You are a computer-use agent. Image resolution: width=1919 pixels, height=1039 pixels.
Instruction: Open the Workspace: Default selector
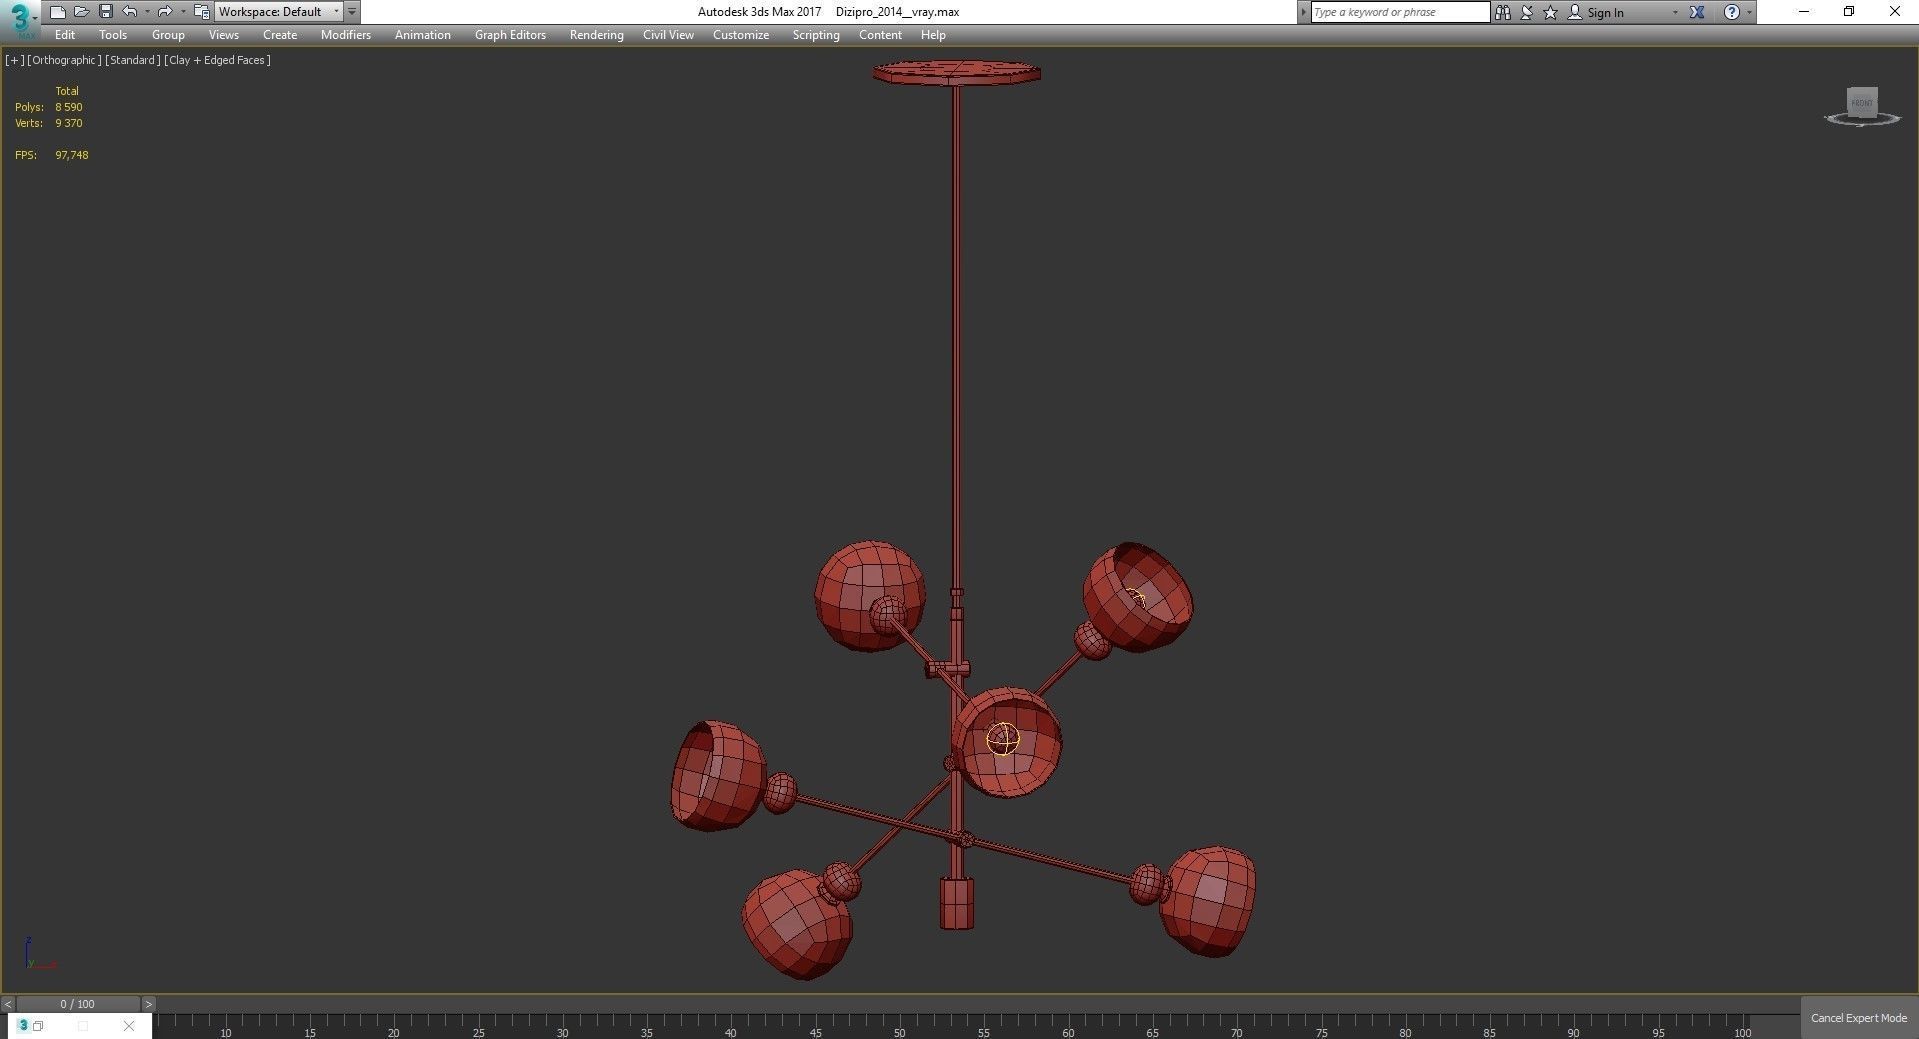pos(278,12)
